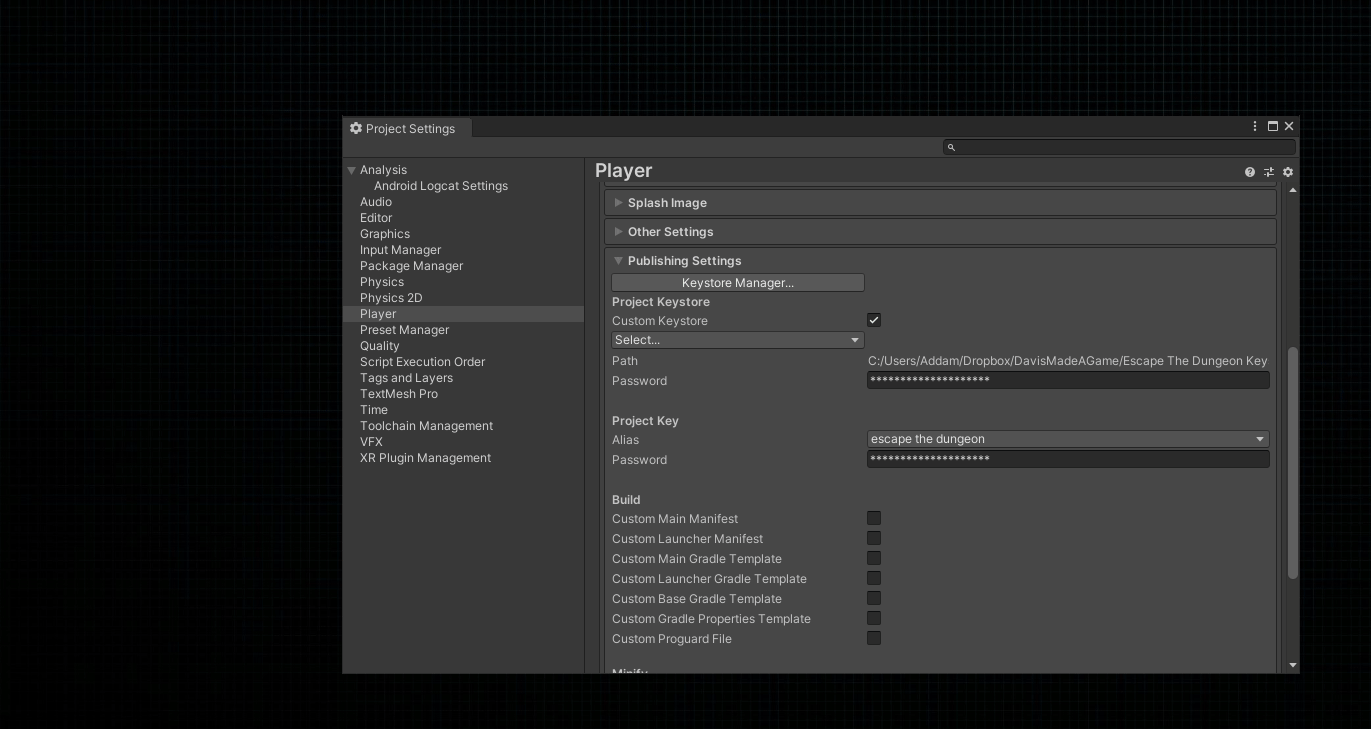Screen dimensions: 1371x729
Task: Click the keystore Path value text
Action: 1067,361
